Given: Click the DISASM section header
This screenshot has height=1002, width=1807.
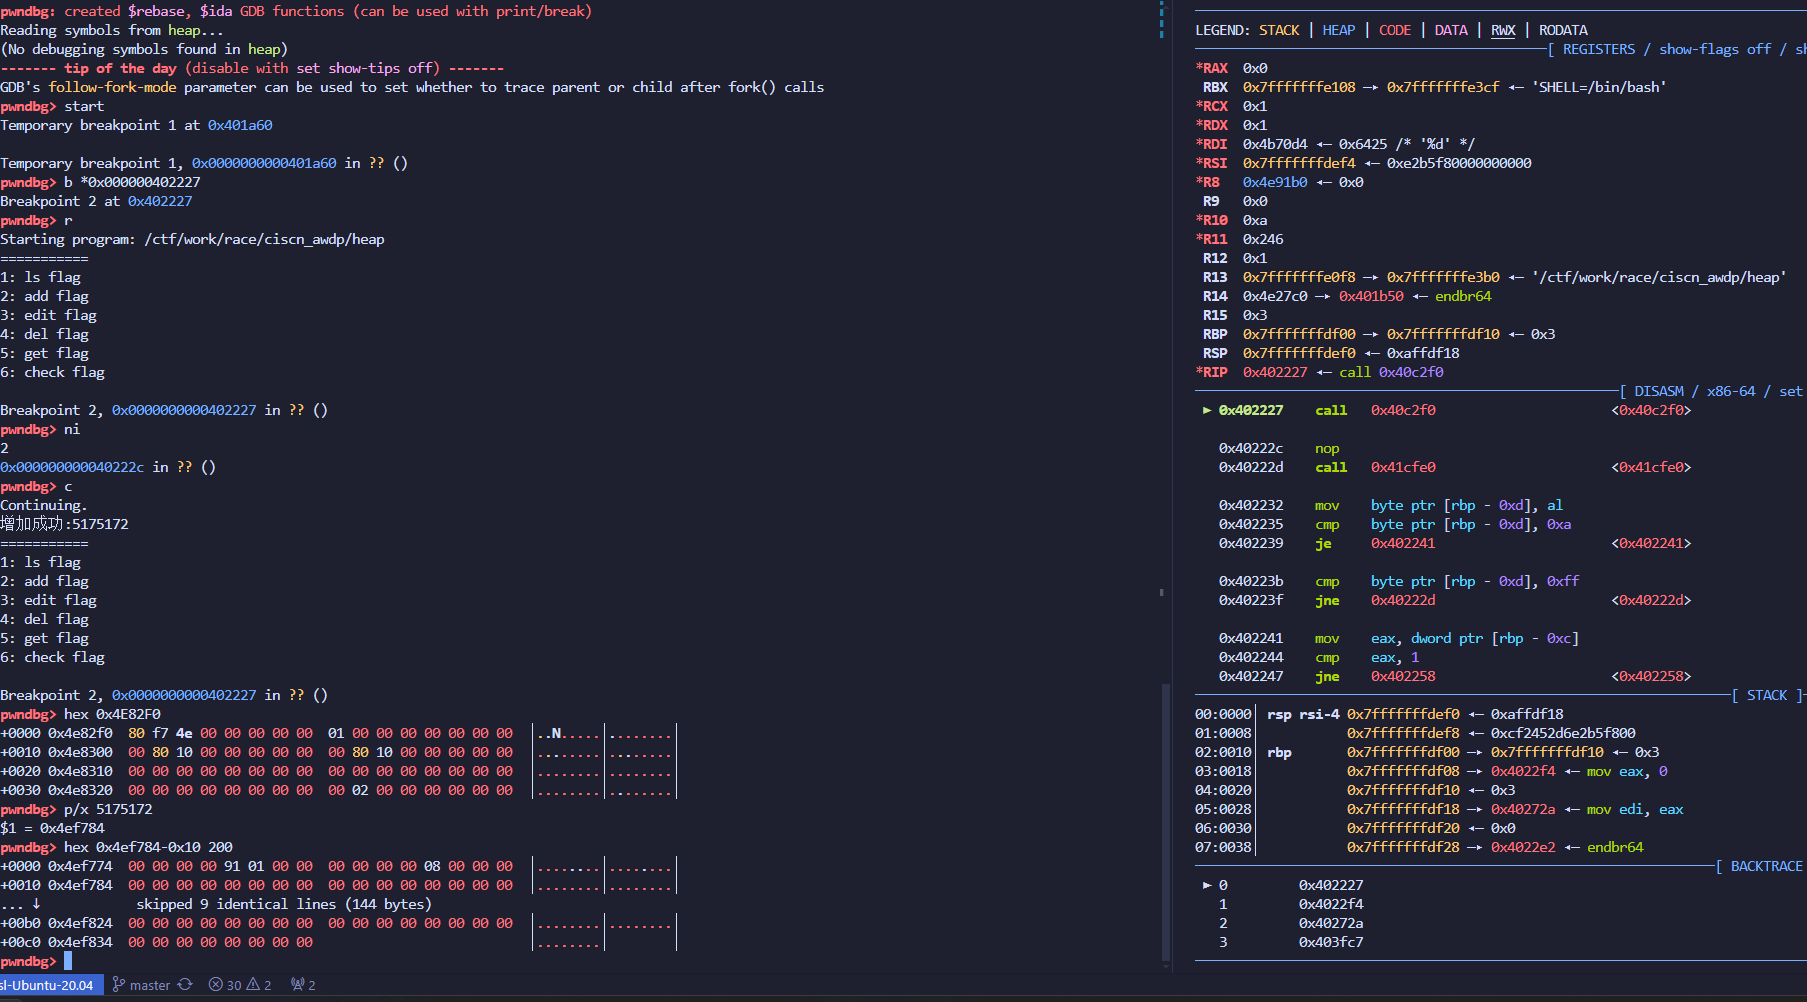Looking at the screenshot, I should pos(1659,391).
